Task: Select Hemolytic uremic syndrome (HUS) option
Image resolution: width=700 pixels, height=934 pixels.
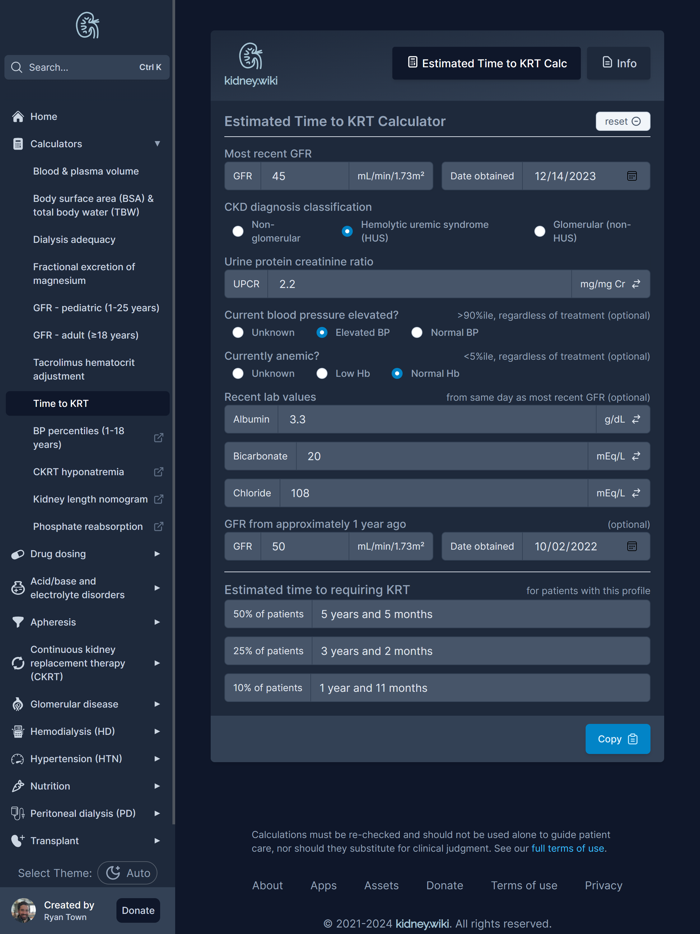Action: pyautogui.click(x=347, y=231)
